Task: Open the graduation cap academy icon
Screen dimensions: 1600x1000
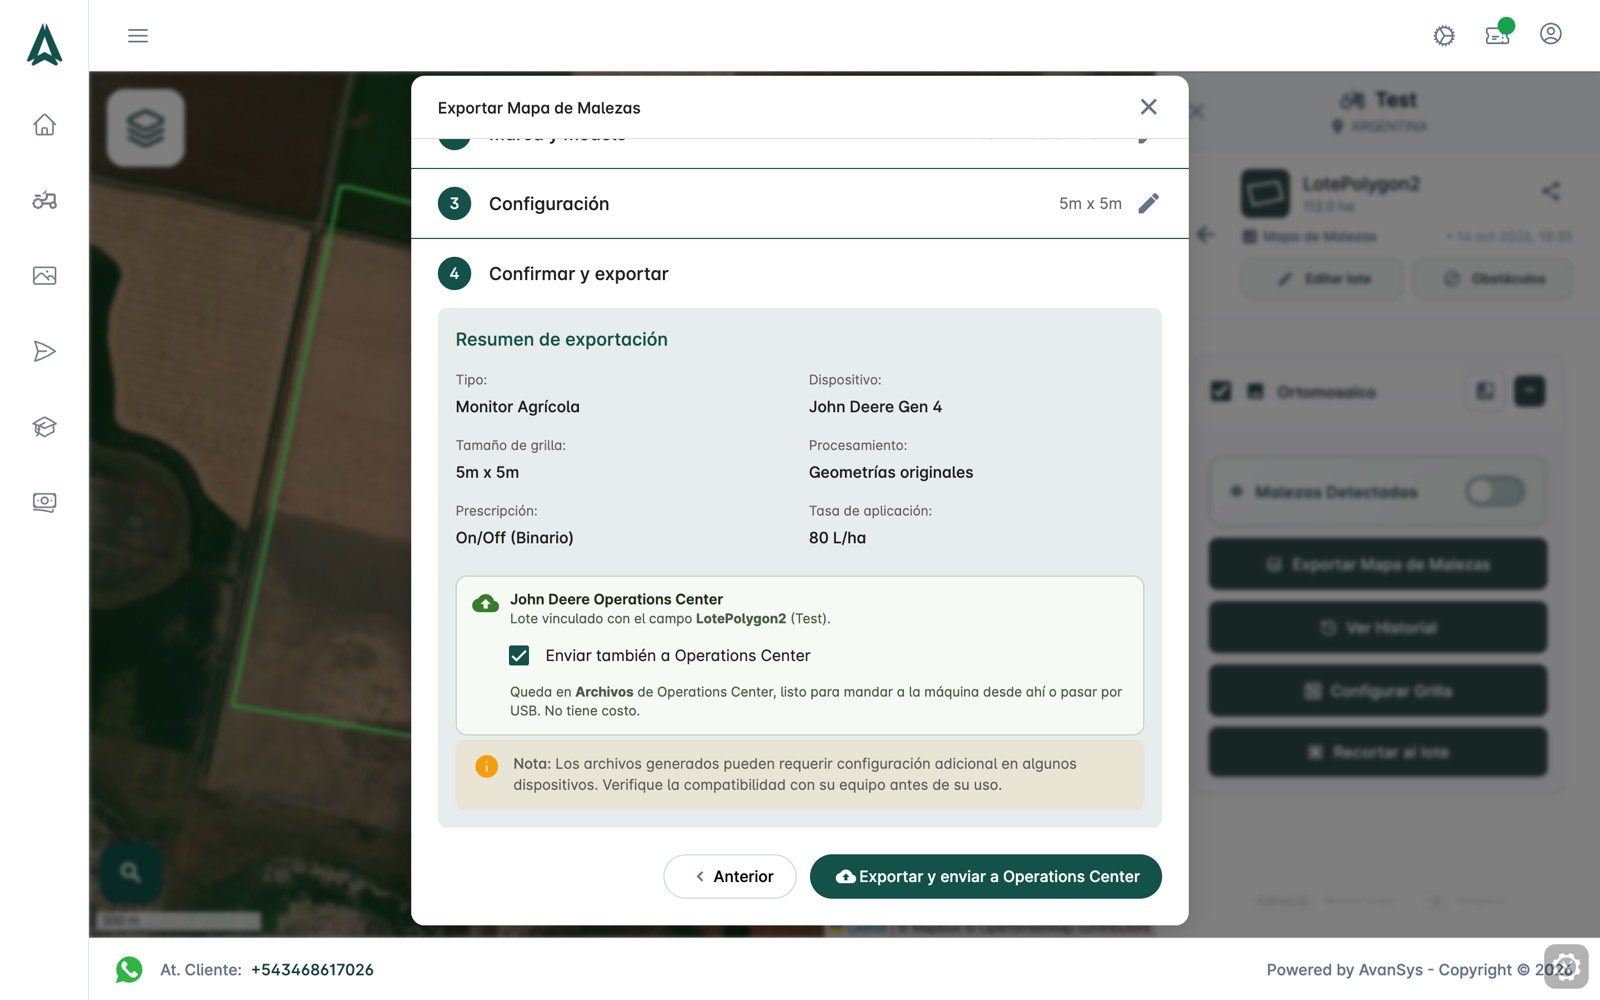Action: point(44,427)
